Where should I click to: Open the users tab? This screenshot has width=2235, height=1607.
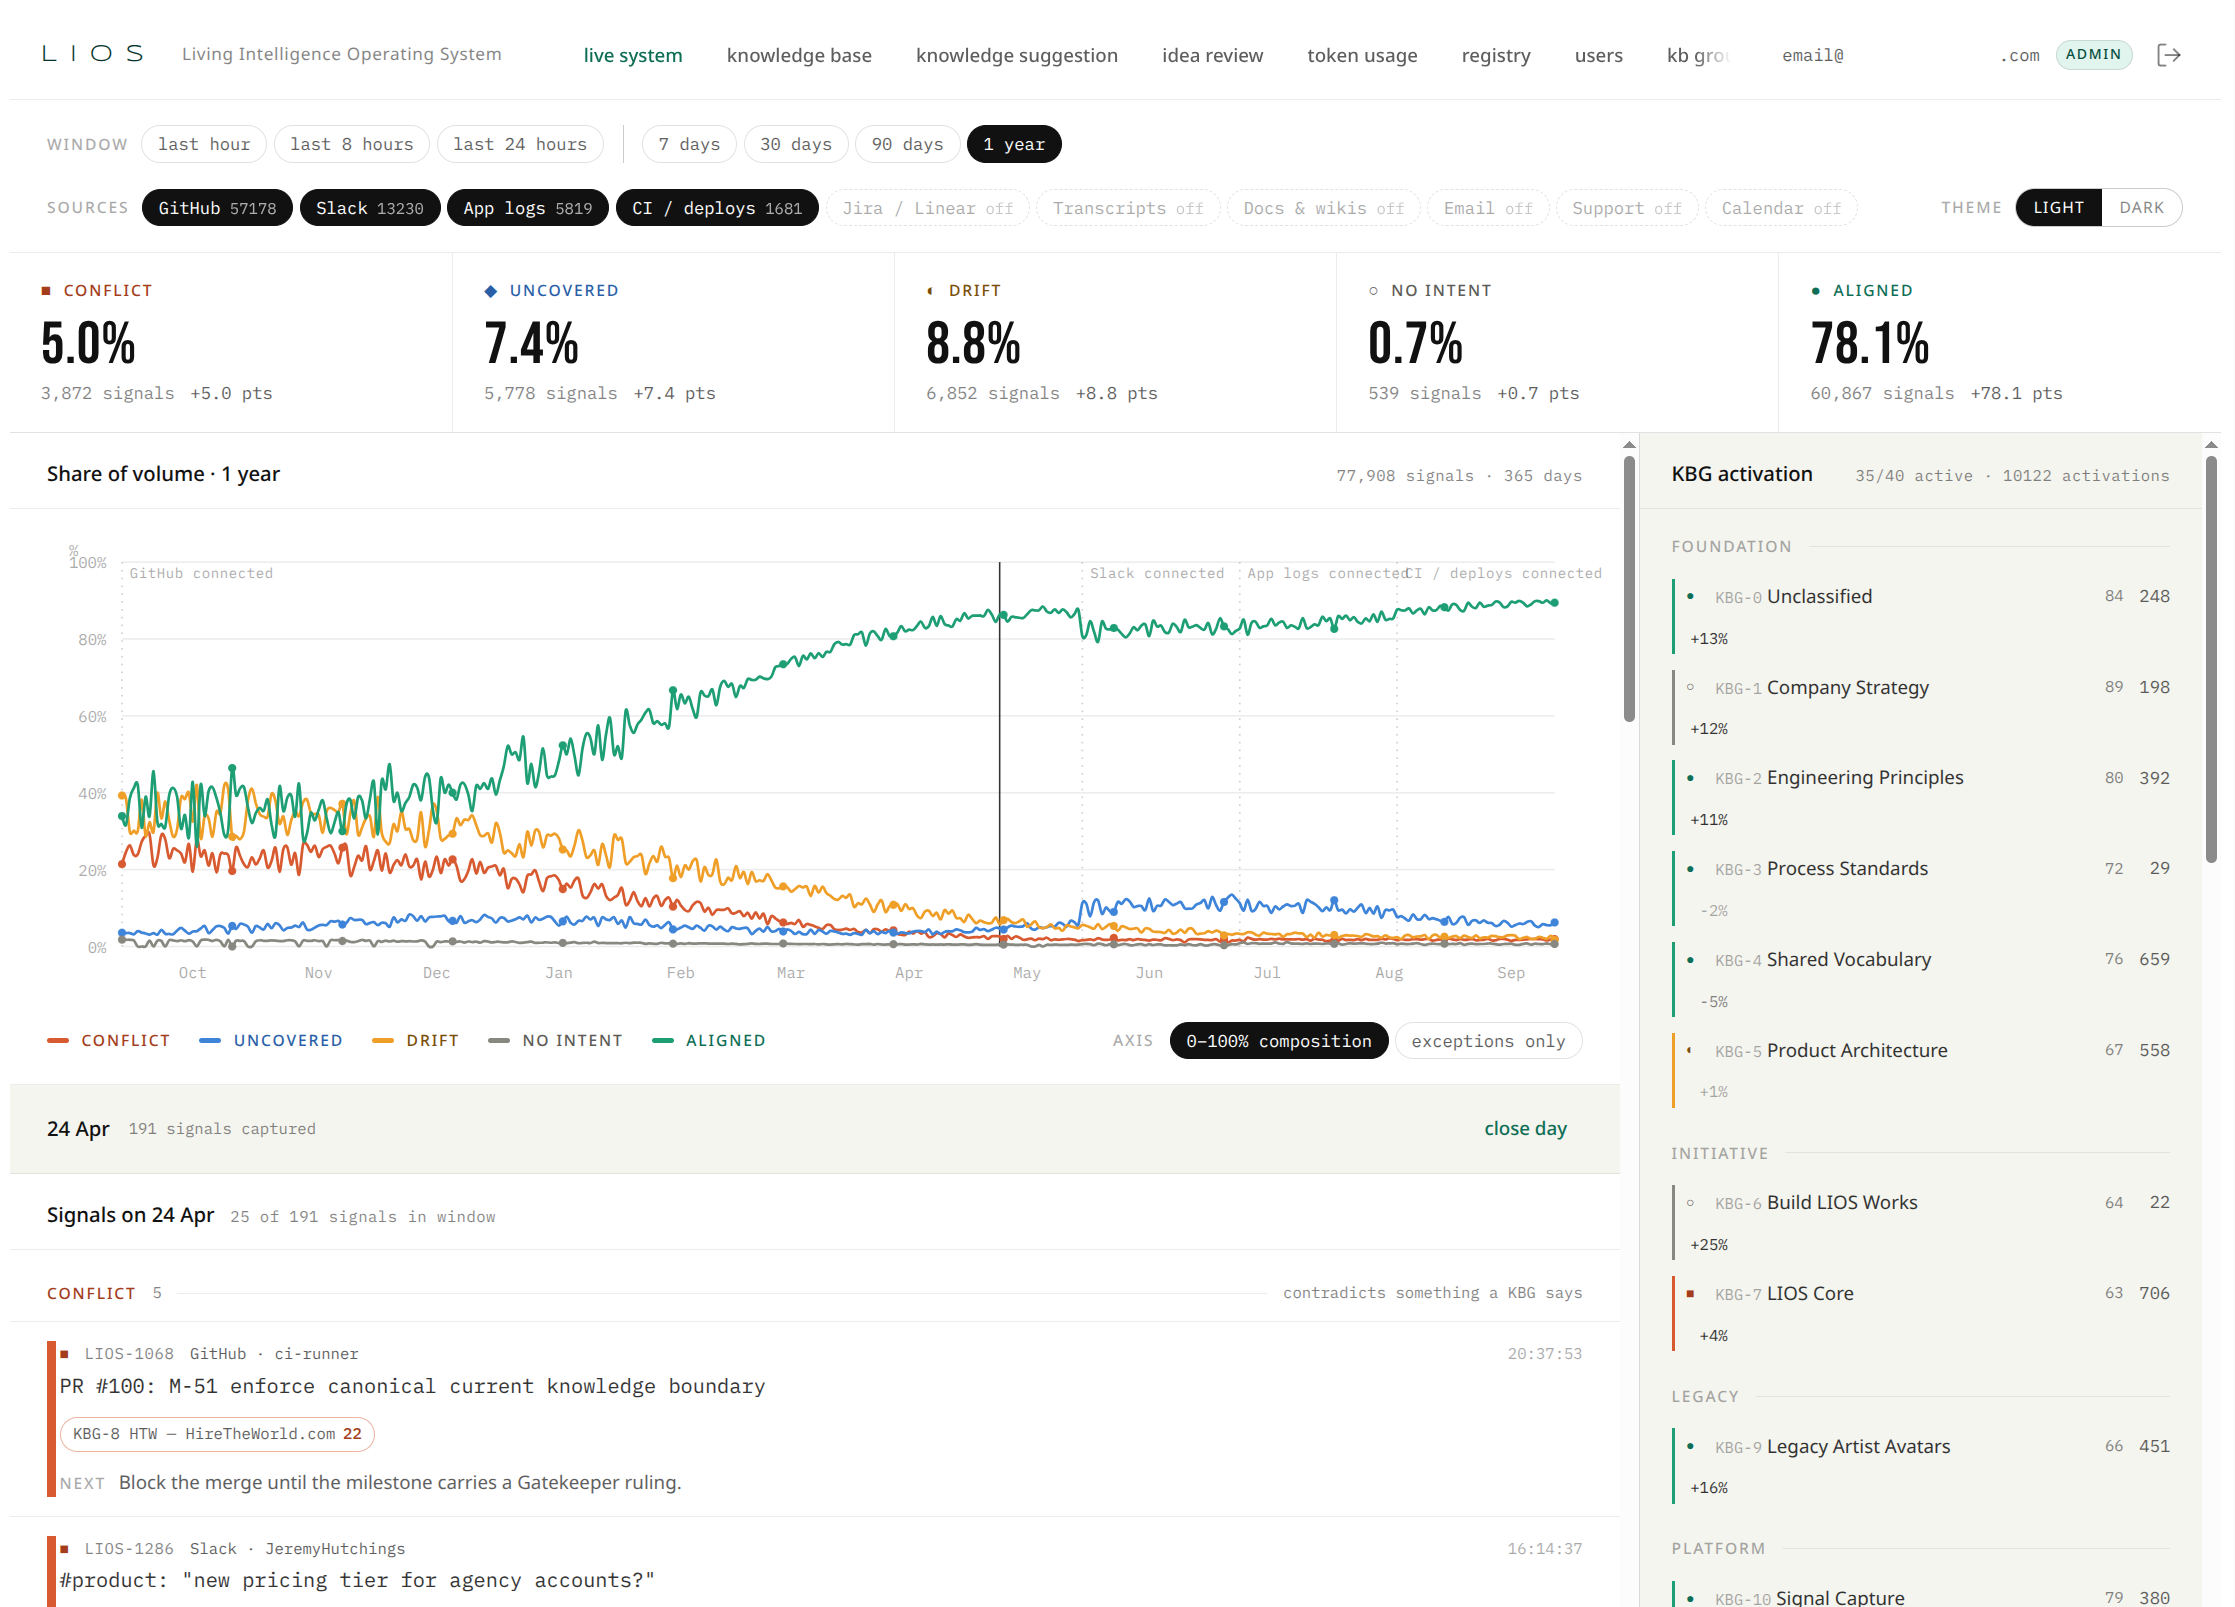(1598, 56)
